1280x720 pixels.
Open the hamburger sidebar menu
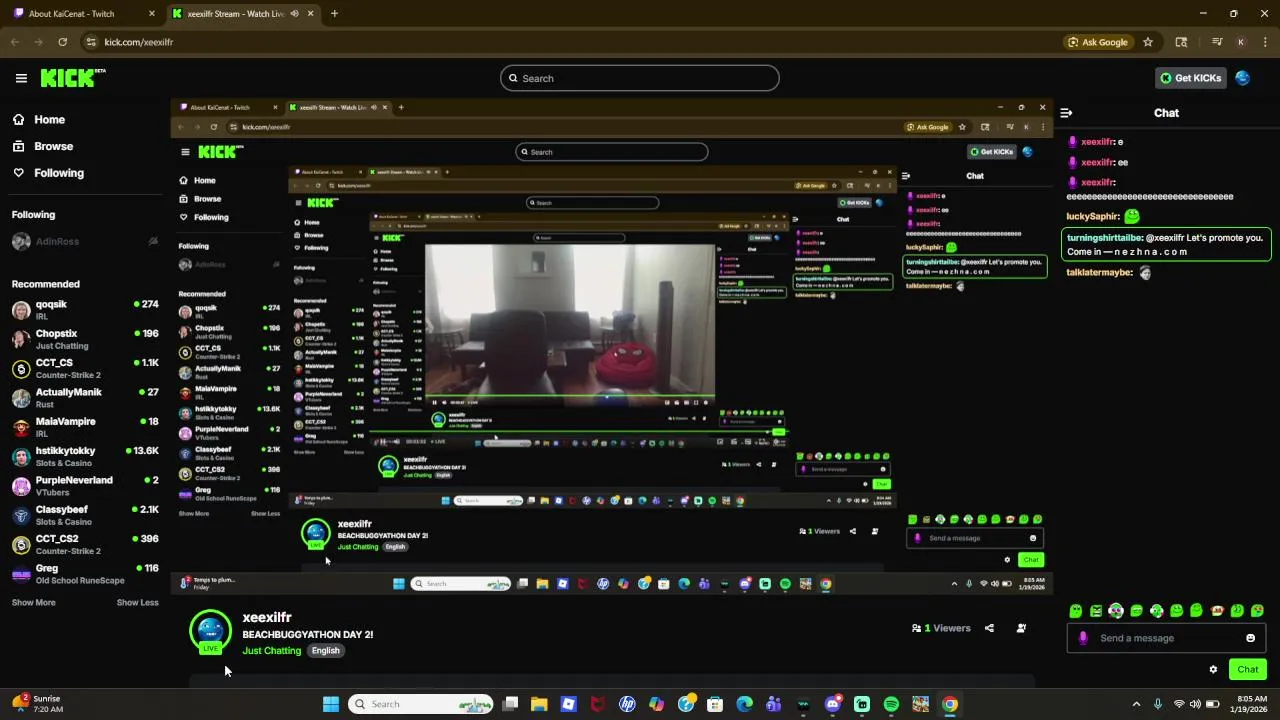tap(21, 78)
